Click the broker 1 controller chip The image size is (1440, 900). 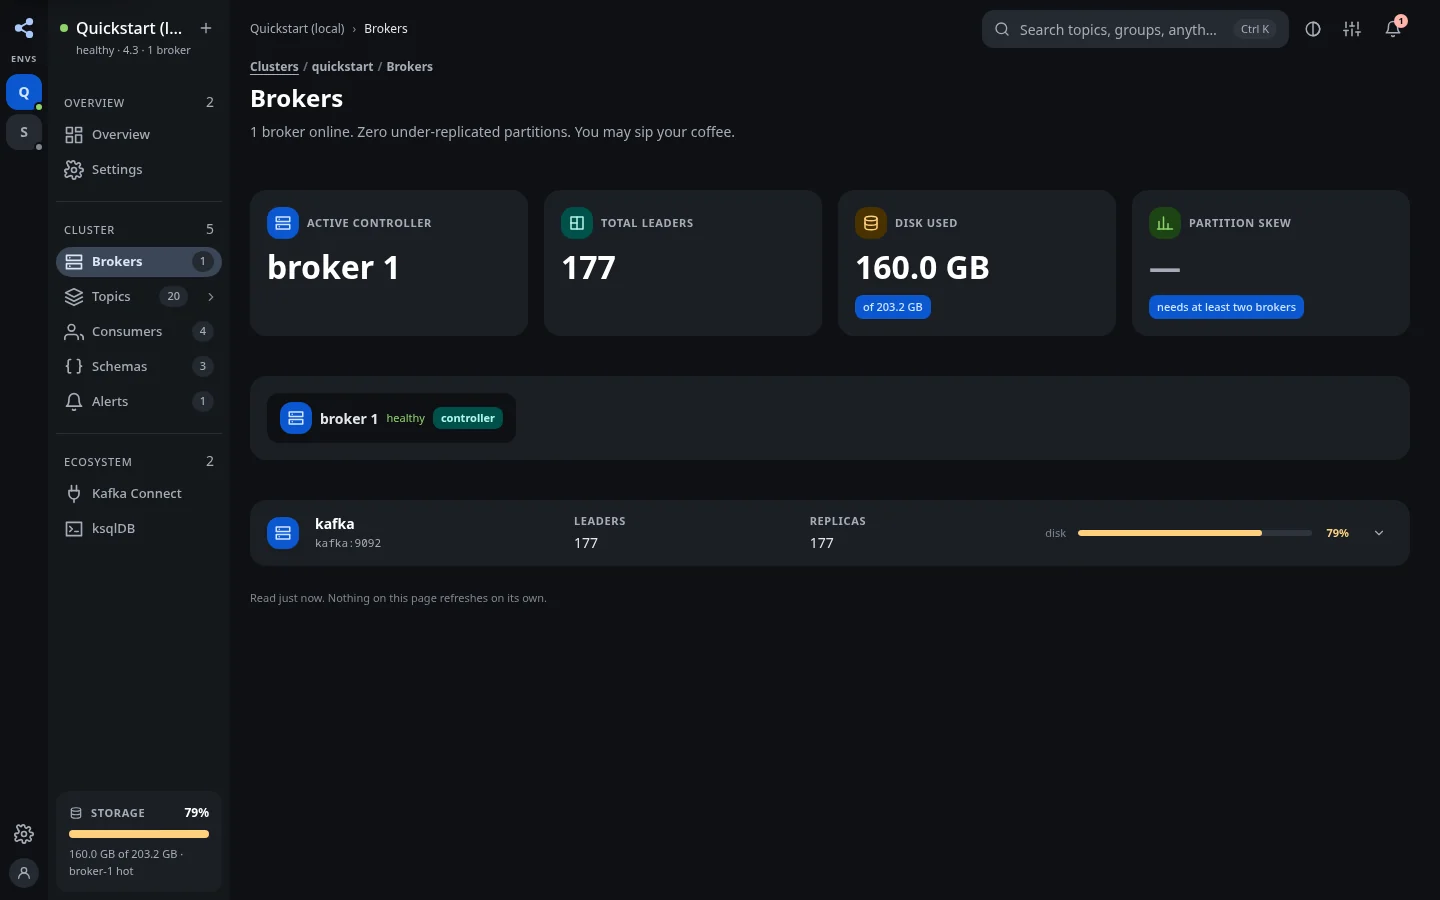(391, 418)
